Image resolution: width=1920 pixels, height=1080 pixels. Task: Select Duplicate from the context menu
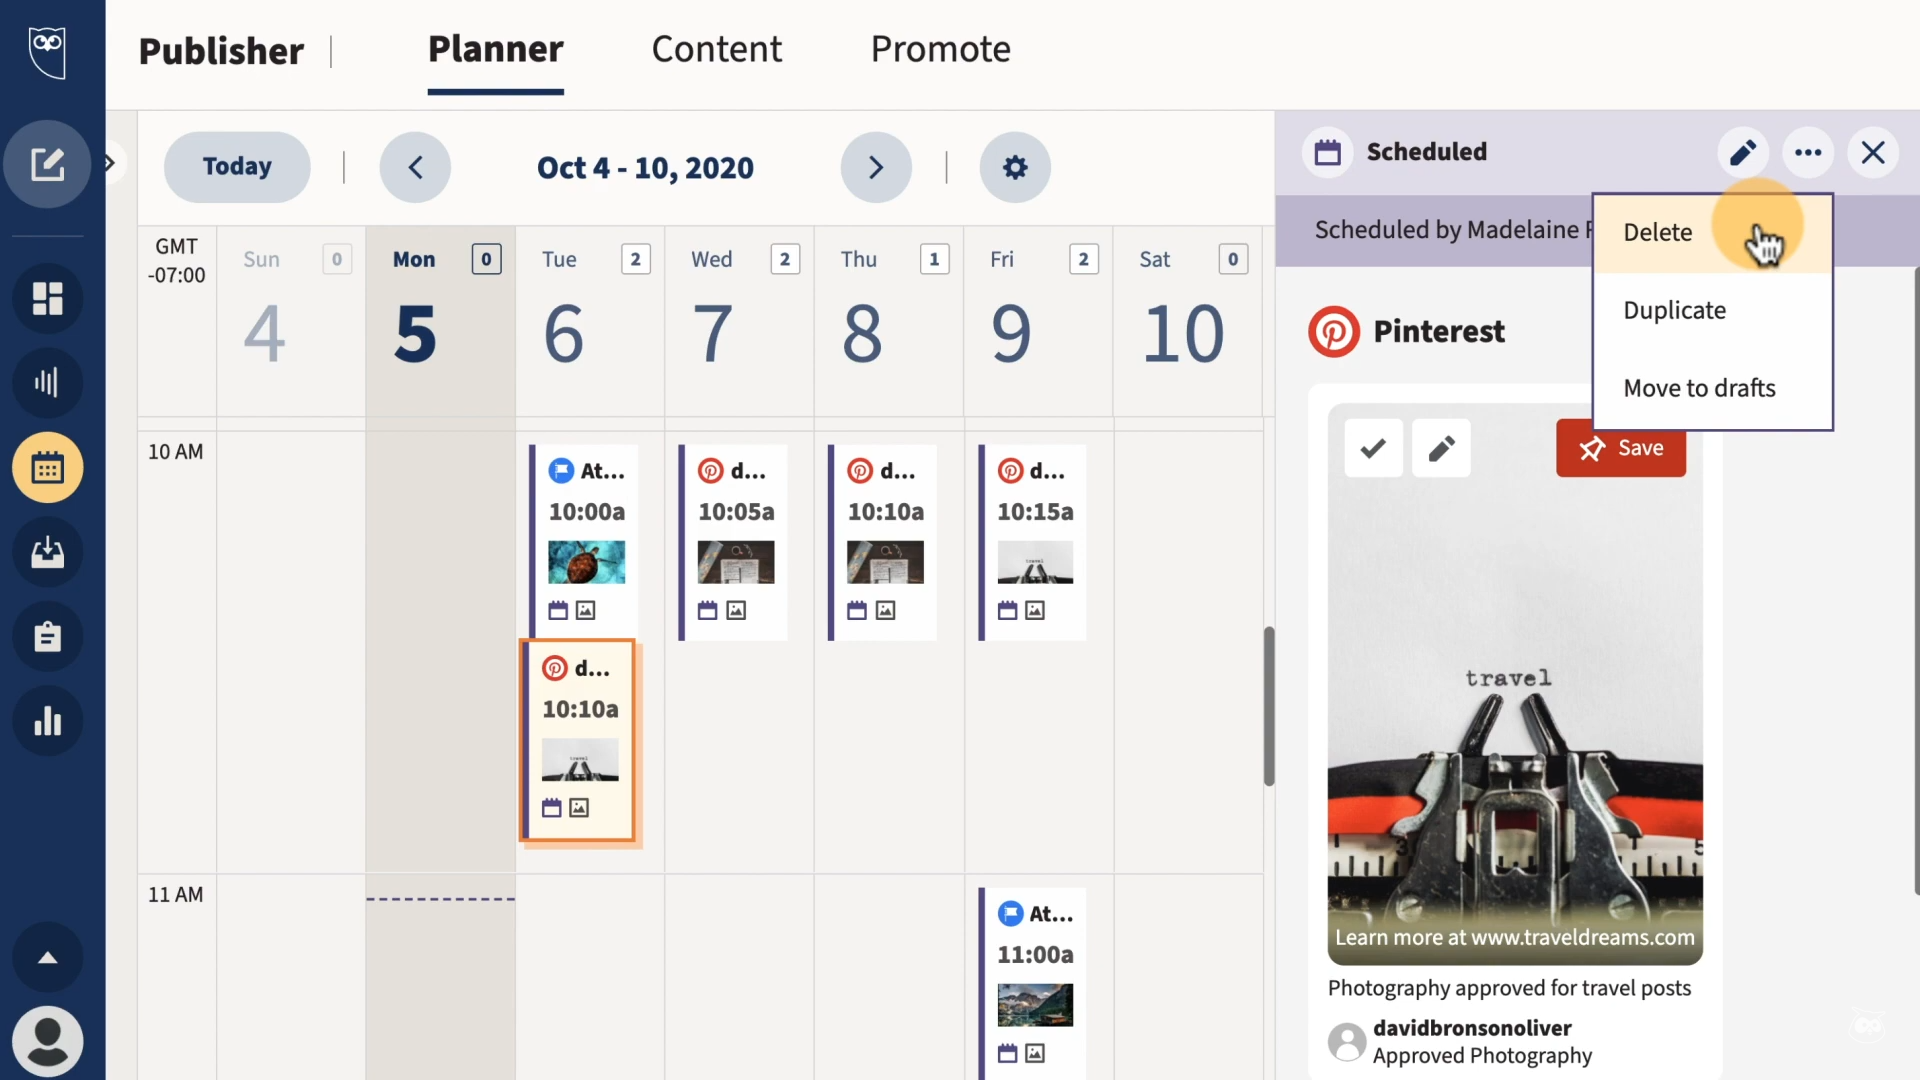(x=1674, y=310)
